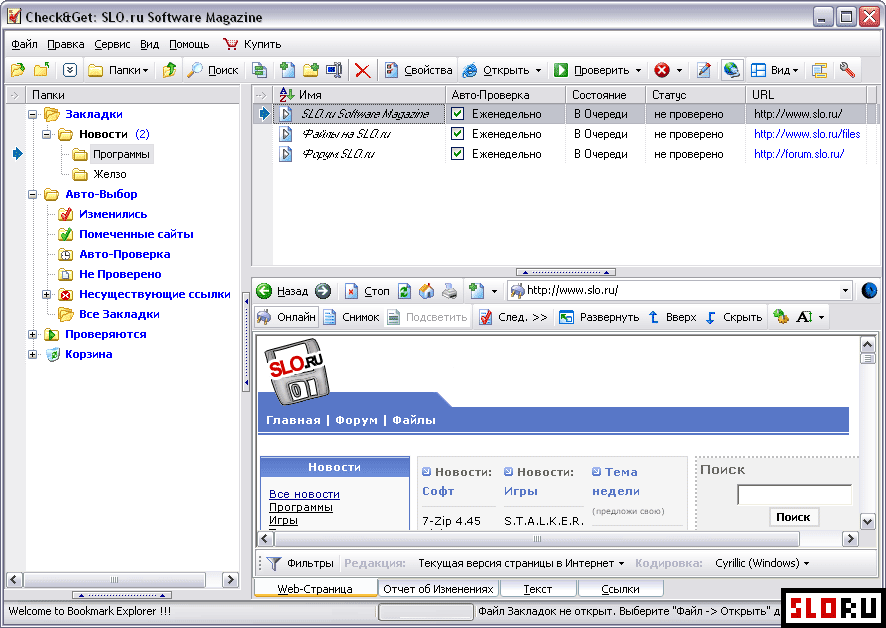Expand the Проверить dropdown arrow

(639, 71)
